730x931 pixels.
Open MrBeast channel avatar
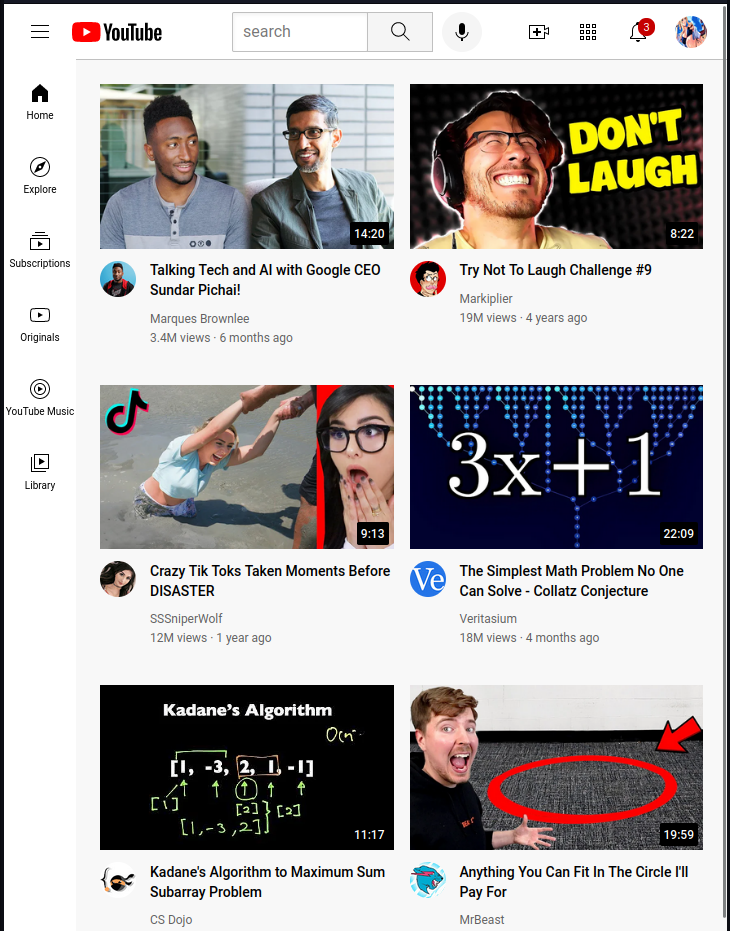pyautogui.click(x=428, y=880)
